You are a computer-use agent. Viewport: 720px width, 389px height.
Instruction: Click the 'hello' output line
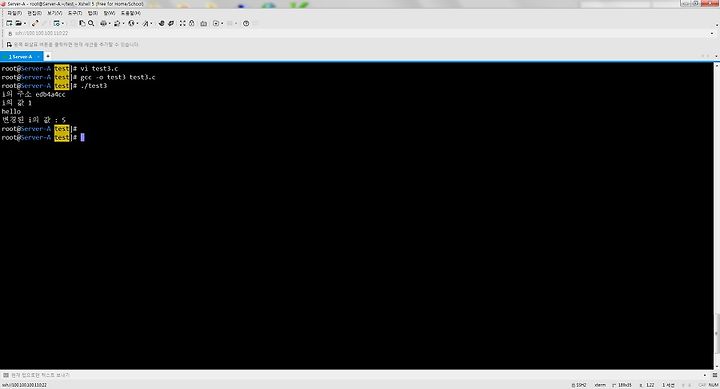pos(11,112)
